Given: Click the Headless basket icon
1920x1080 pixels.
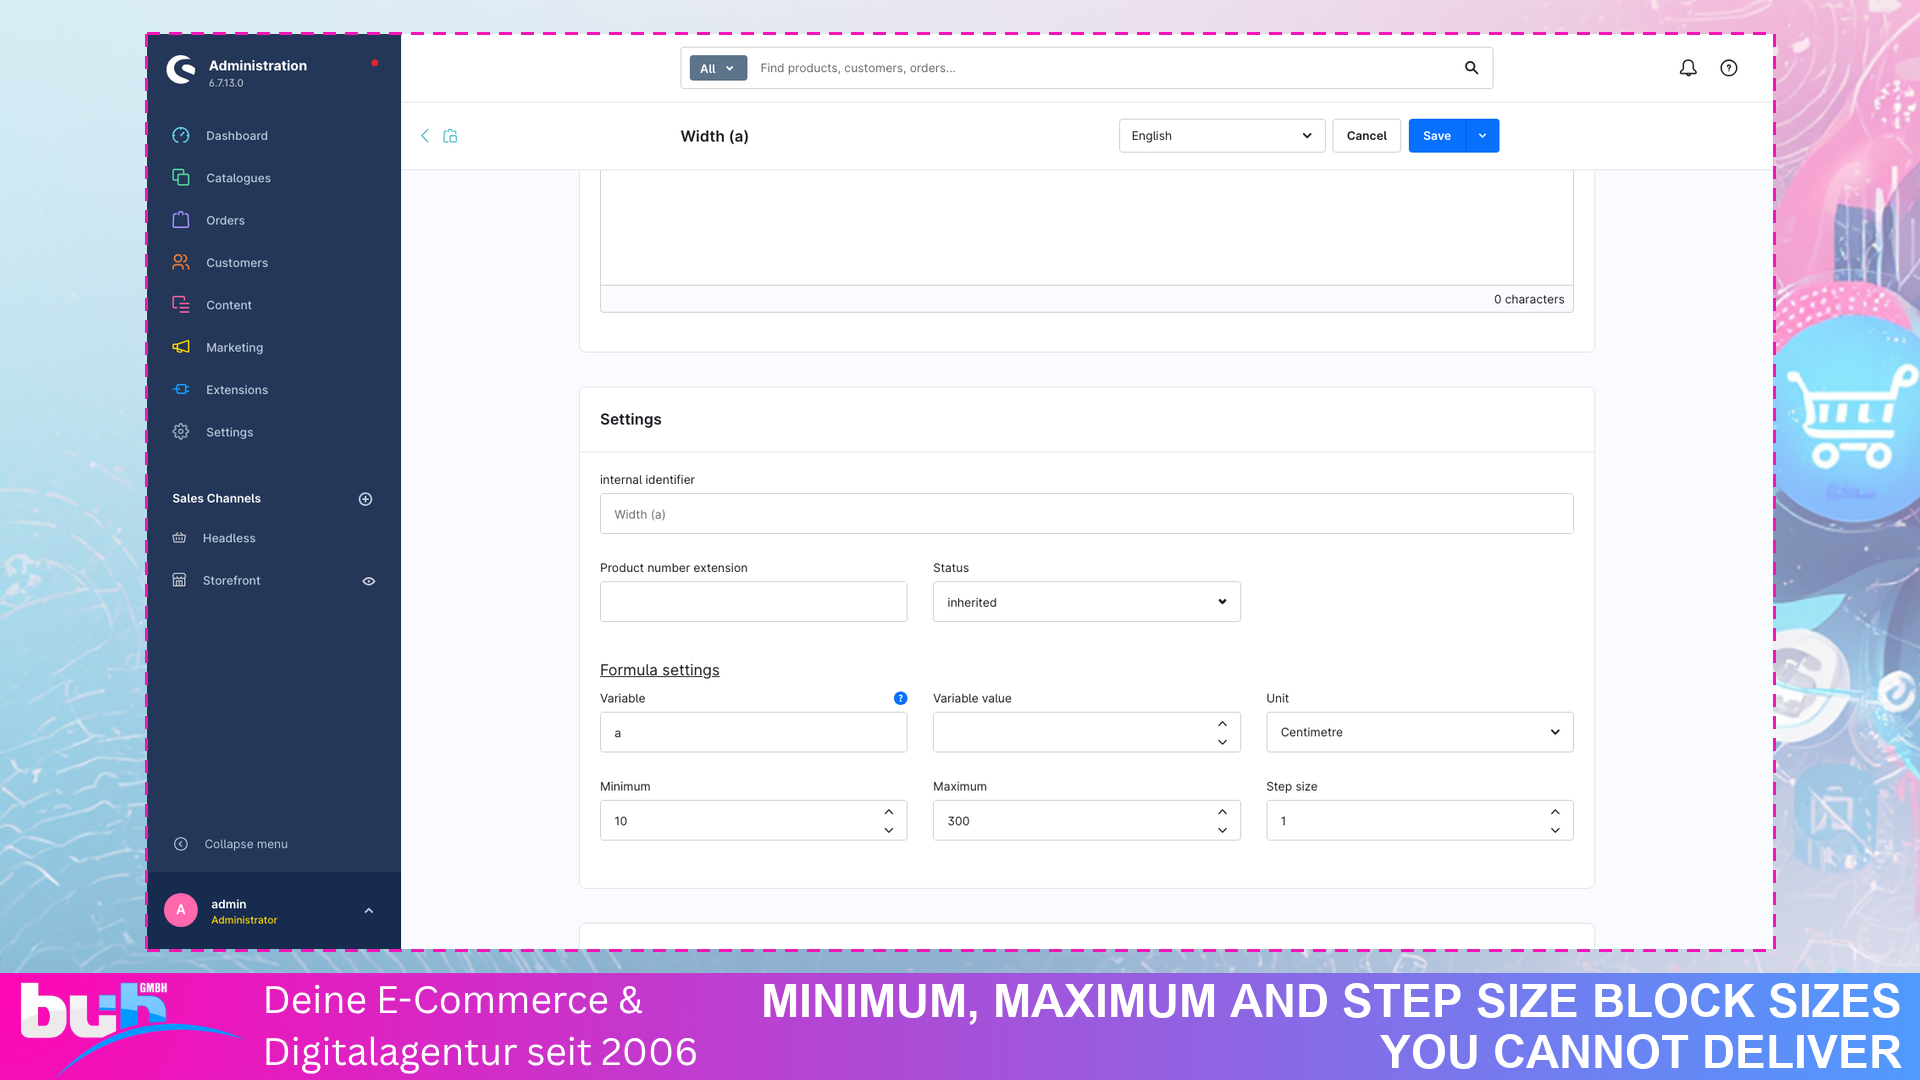Looking at the screenshot, I should (179, 538).
